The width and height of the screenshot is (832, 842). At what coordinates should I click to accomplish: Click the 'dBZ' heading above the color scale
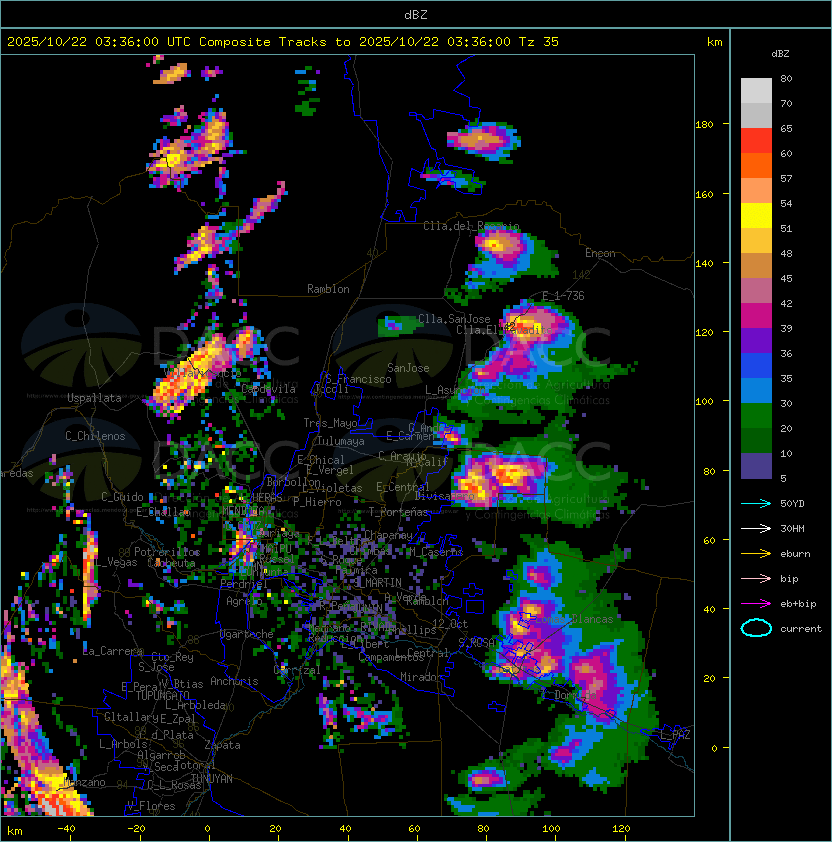click(780, 54)
